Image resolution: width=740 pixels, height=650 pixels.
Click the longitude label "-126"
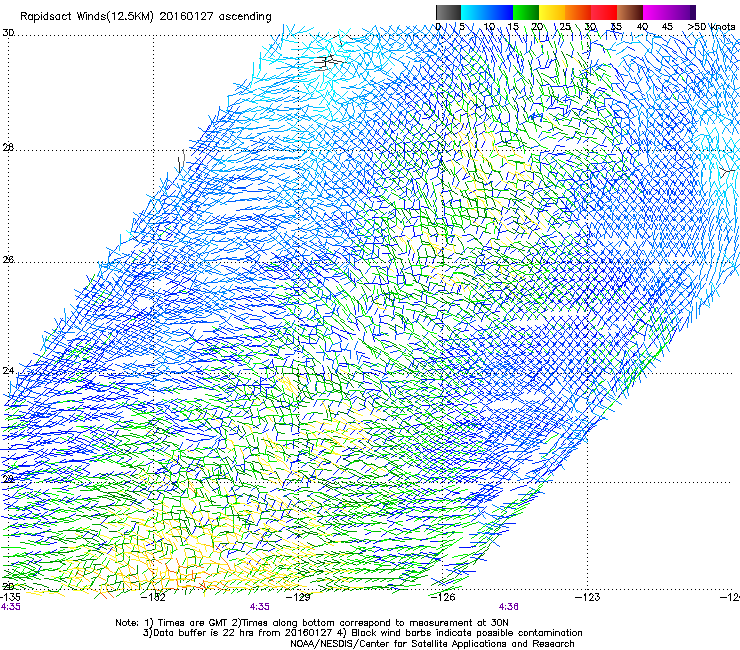[x=443, y=597]
